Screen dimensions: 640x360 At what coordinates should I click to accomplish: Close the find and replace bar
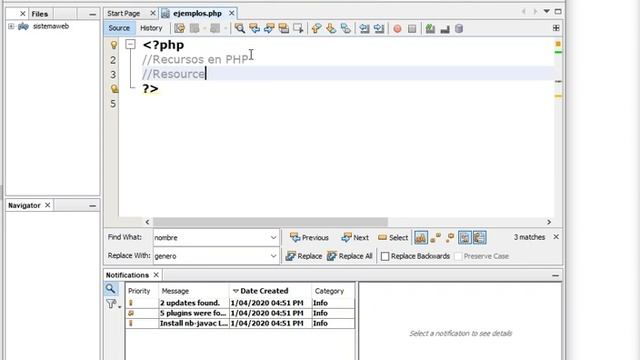(x=556, y=237)
